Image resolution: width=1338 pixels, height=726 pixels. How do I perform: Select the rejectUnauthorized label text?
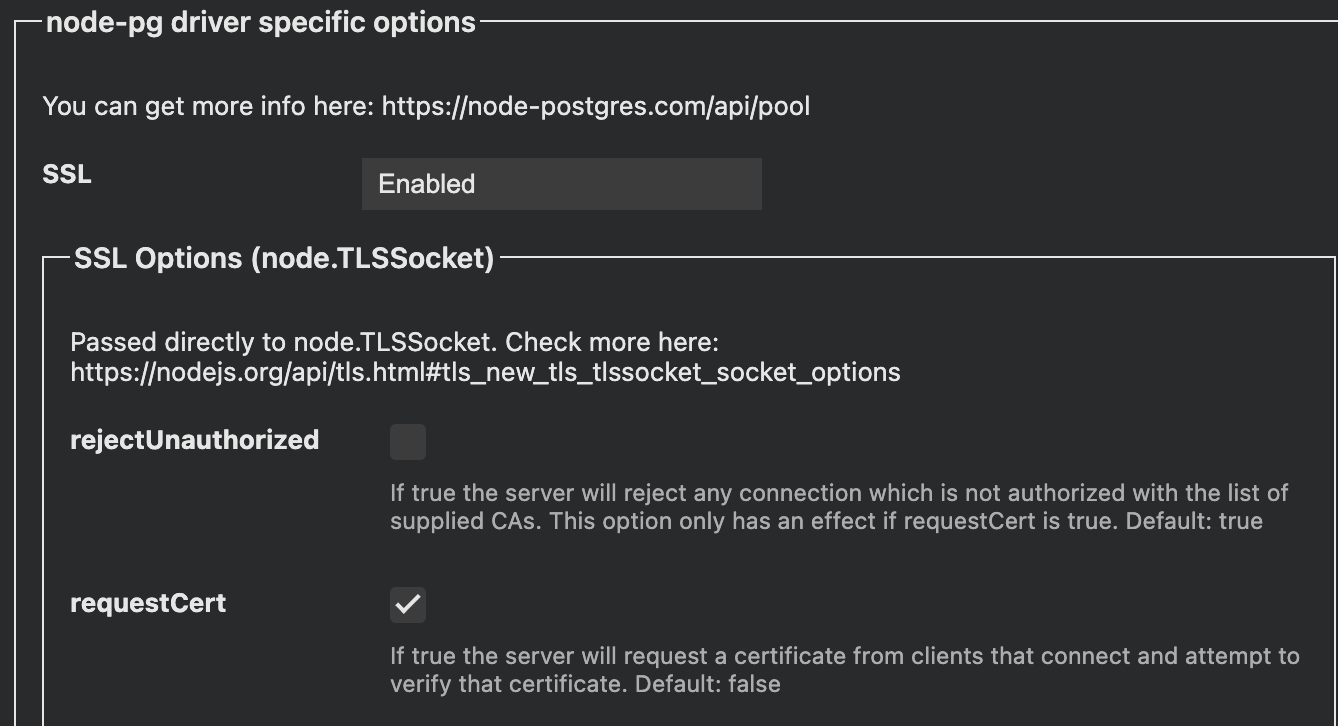point(194,440)
